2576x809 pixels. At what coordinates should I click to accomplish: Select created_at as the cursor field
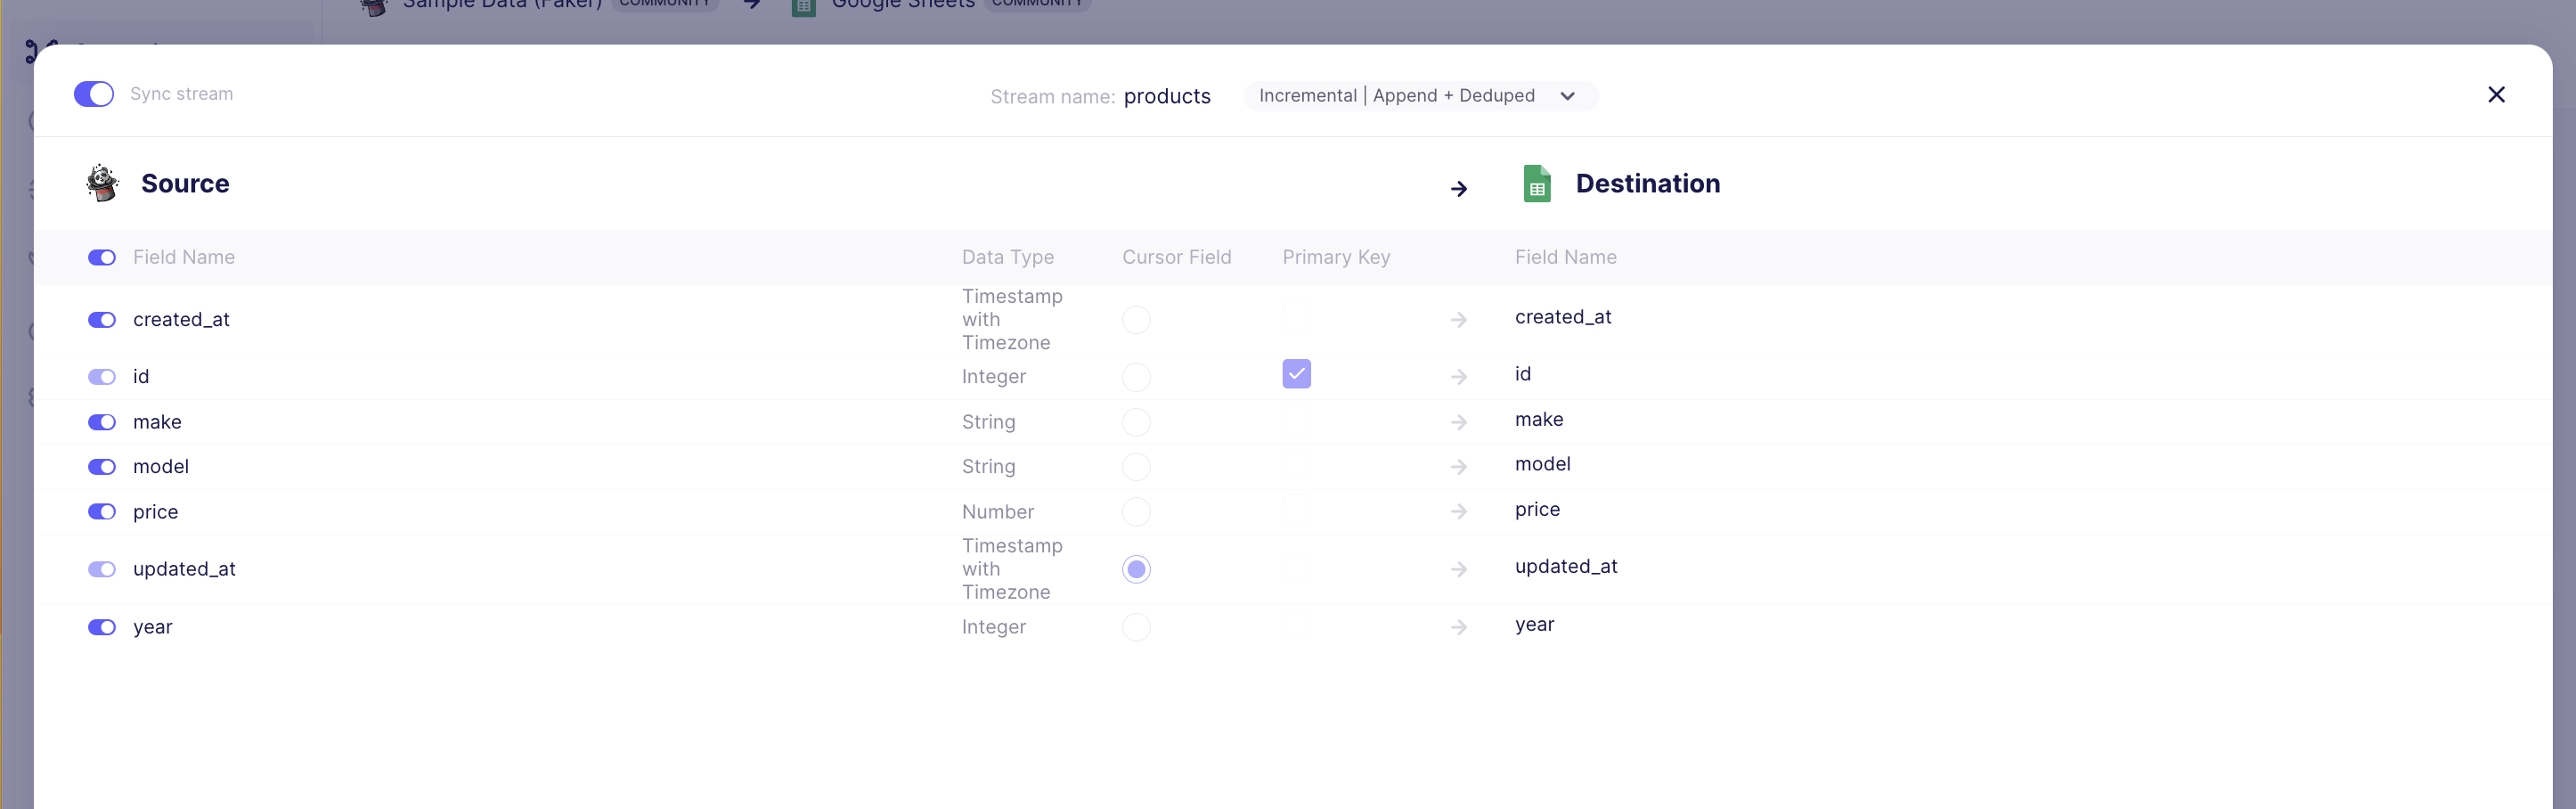pyautogui.click(x=1136, y=320)
